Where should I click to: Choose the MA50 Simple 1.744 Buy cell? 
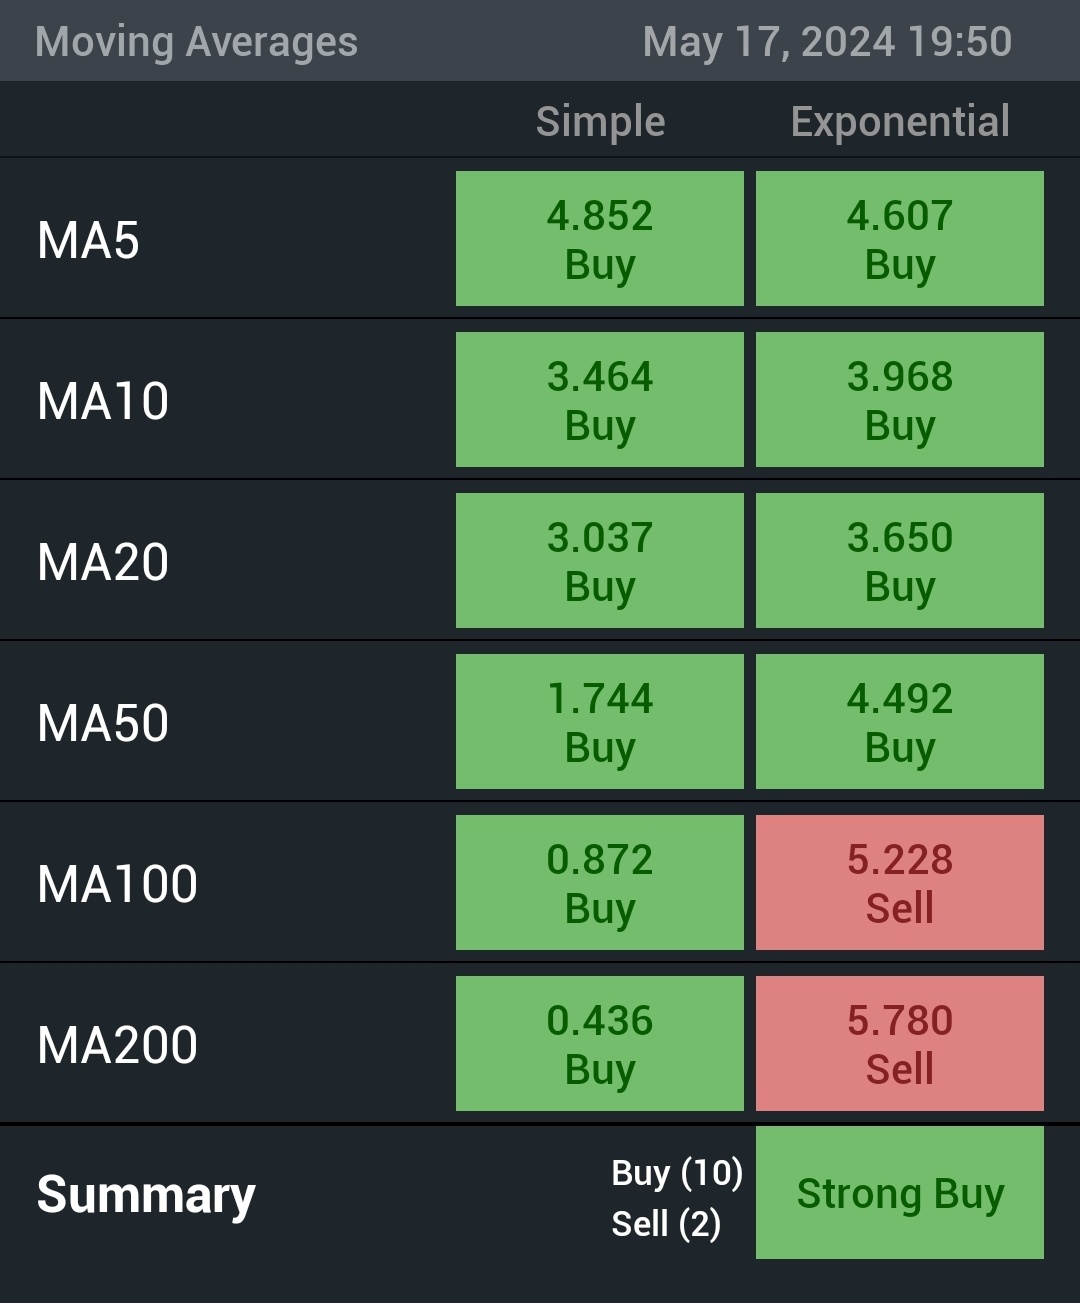pyautogui.click(x=600, y=722)
